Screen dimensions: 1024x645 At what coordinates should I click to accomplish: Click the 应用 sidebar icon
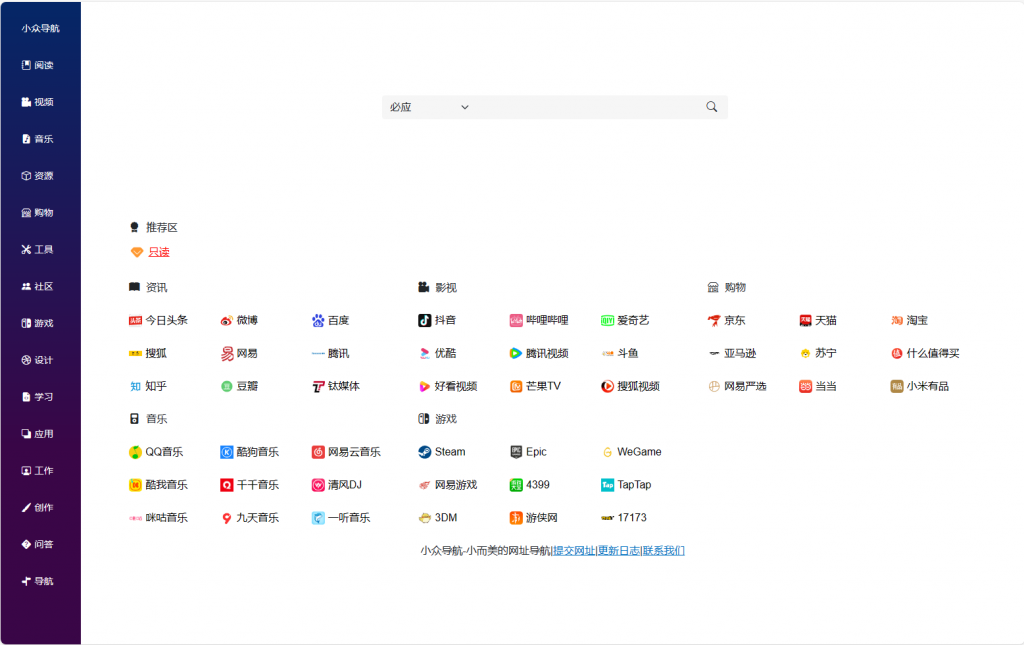click(x=26, y=434)
